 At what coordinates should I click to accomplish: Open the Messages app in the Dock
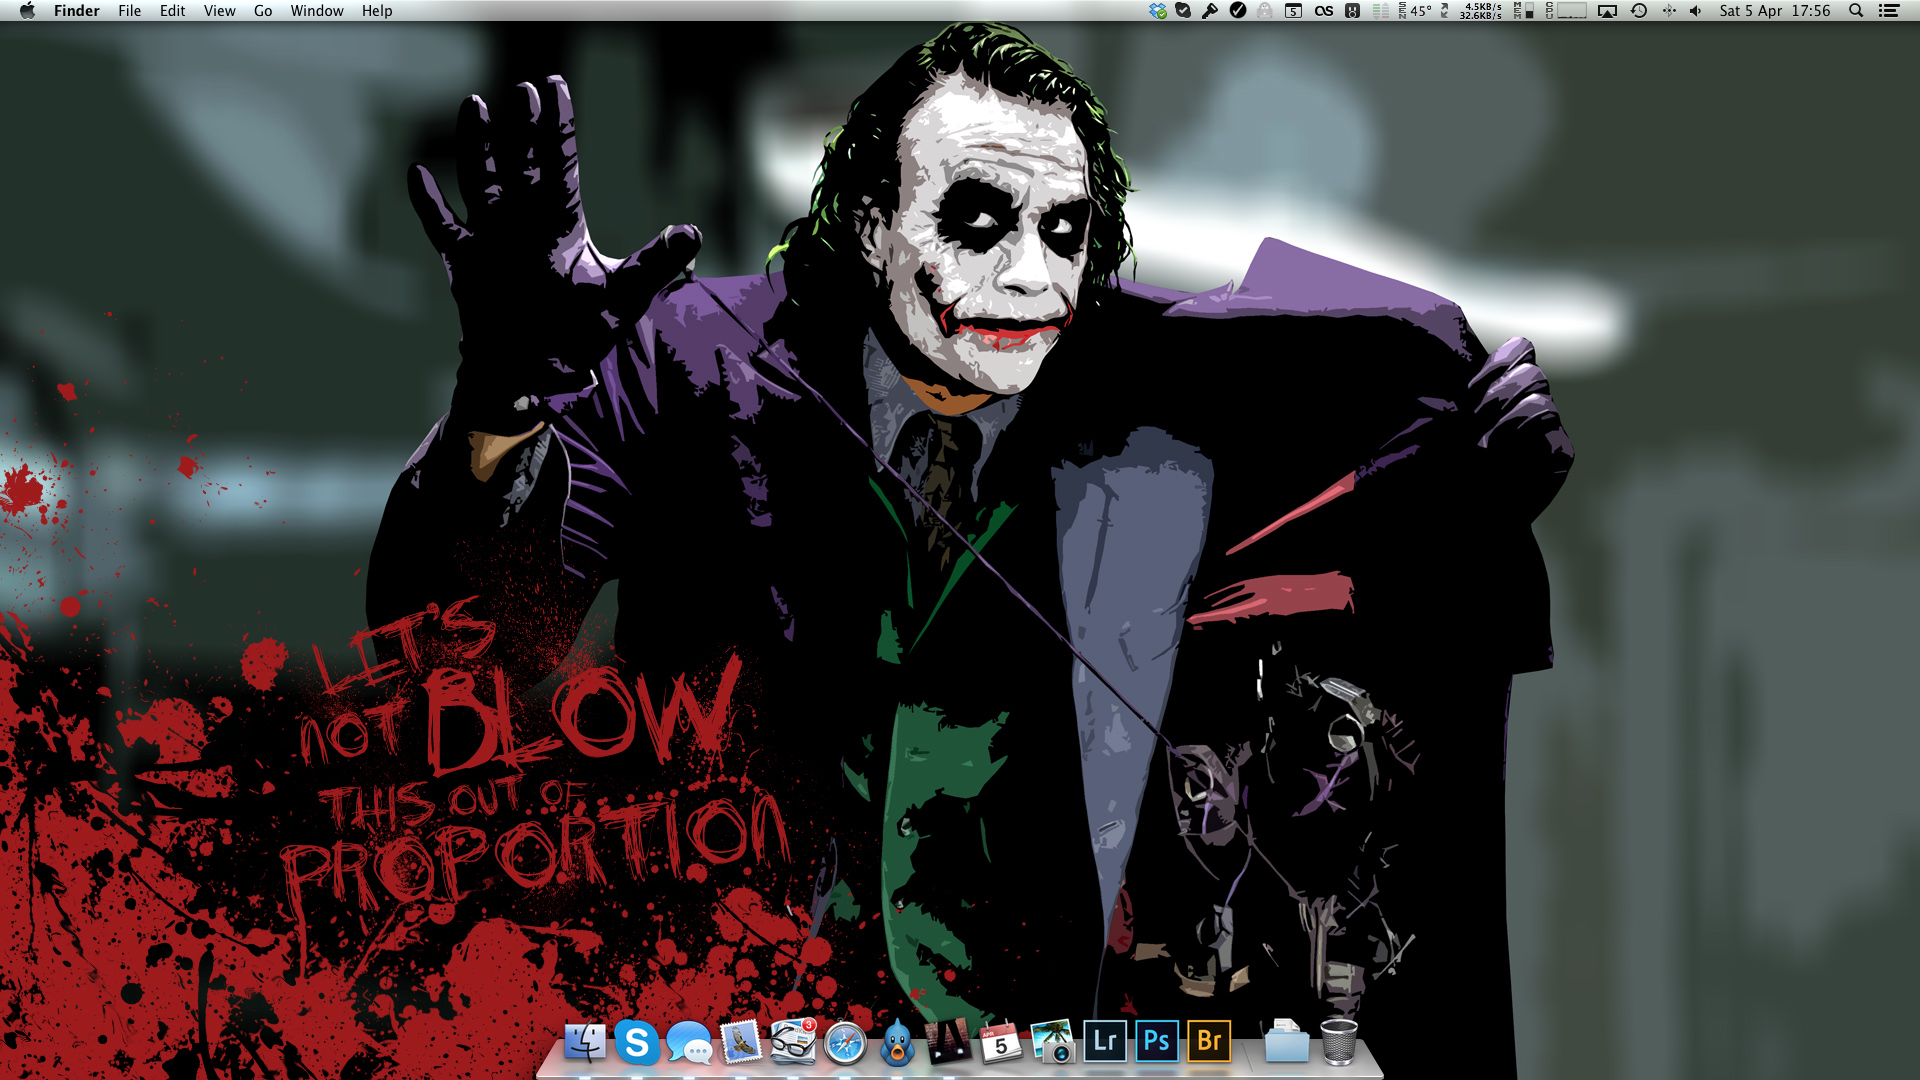click(x=689, y=1043)
